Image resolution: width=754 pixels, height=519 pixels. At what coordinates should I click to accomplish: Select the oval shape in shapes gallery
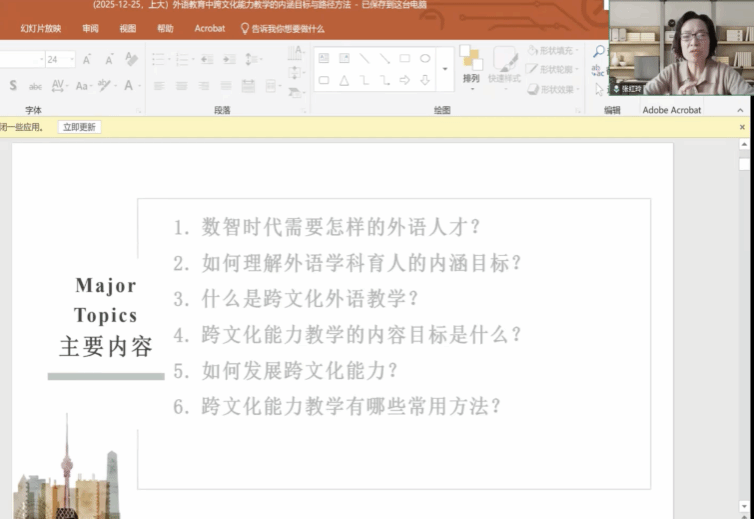425,59
